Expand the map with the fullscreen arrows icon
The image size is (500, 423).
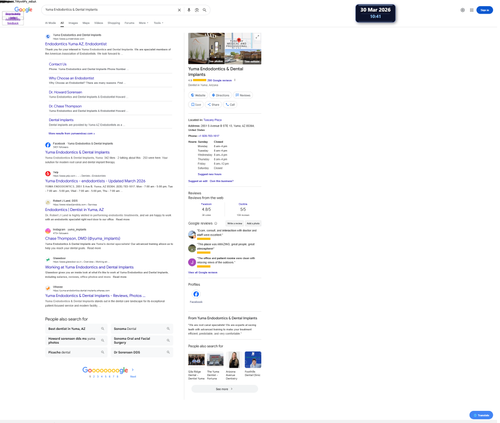pos(257,37)
